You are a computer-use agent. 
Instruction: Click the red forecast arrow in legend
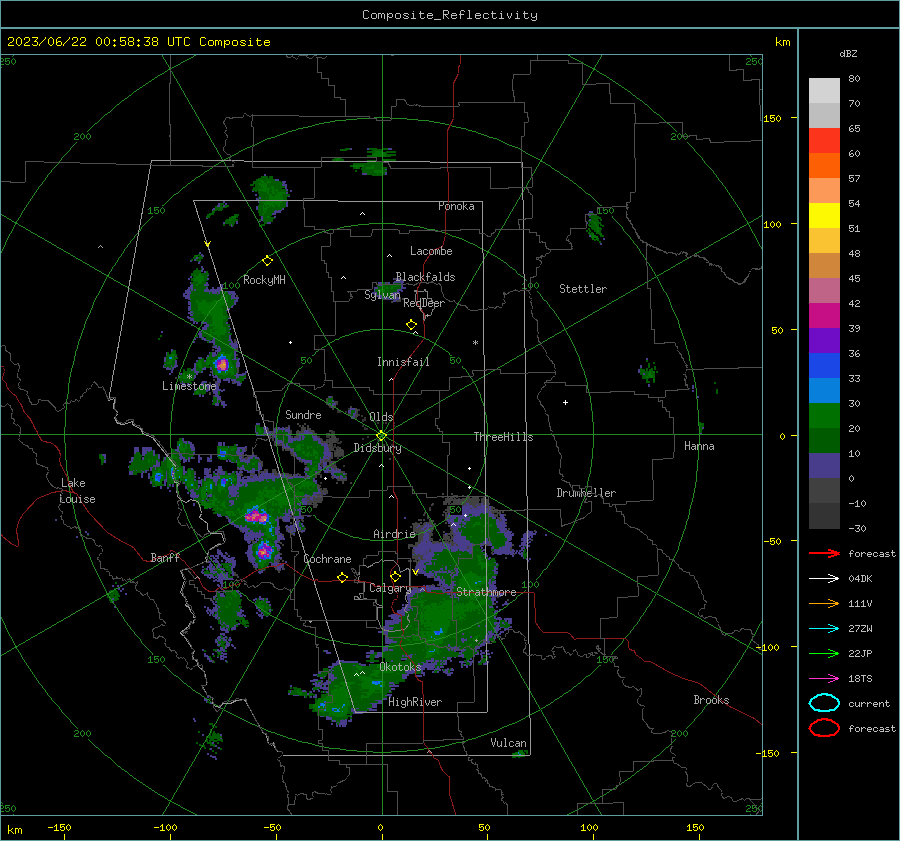coord(824,553)
